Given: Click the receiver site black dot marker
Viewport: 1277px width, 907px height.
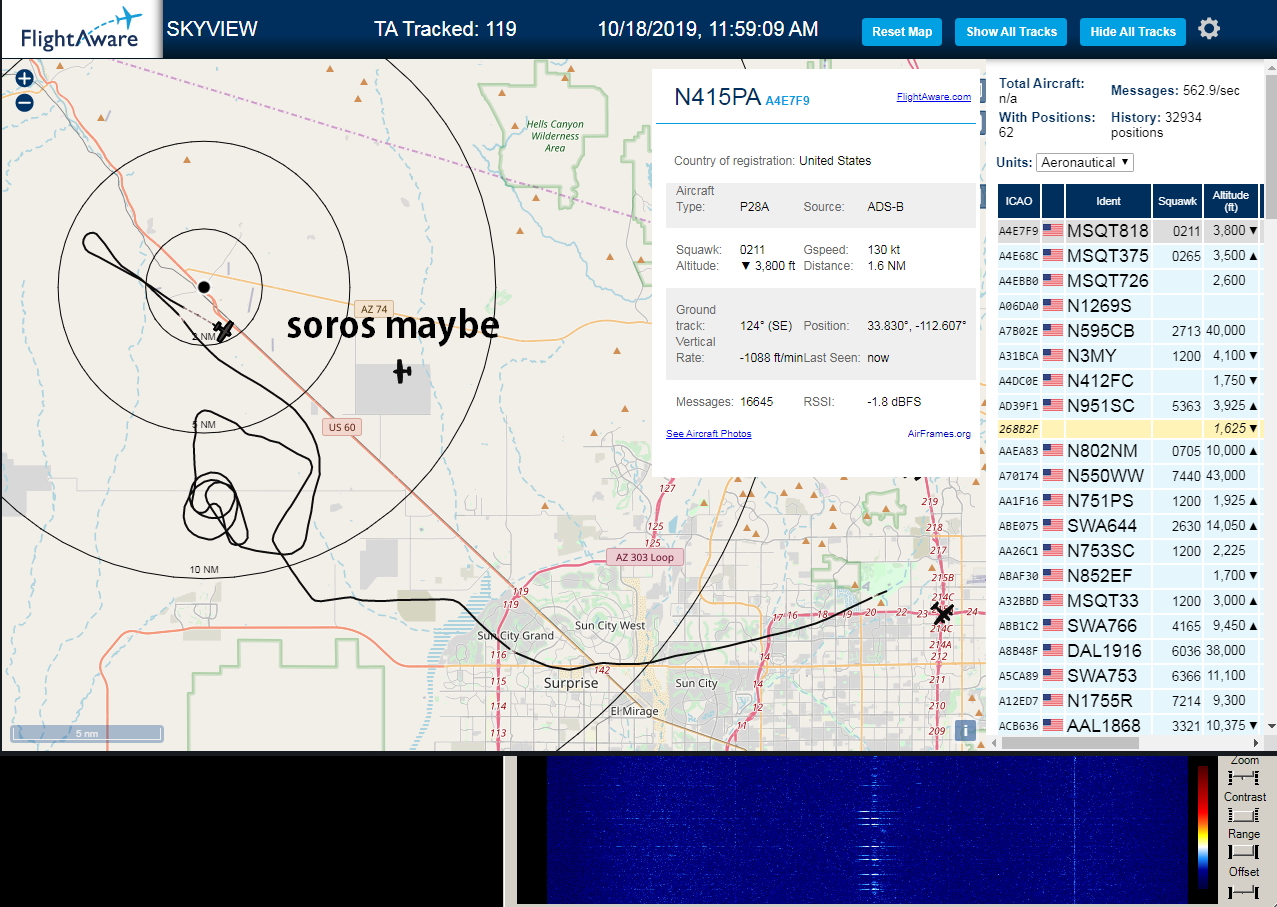Looking at the screenshot, I should pyautogui.click(x=203, y=287).
